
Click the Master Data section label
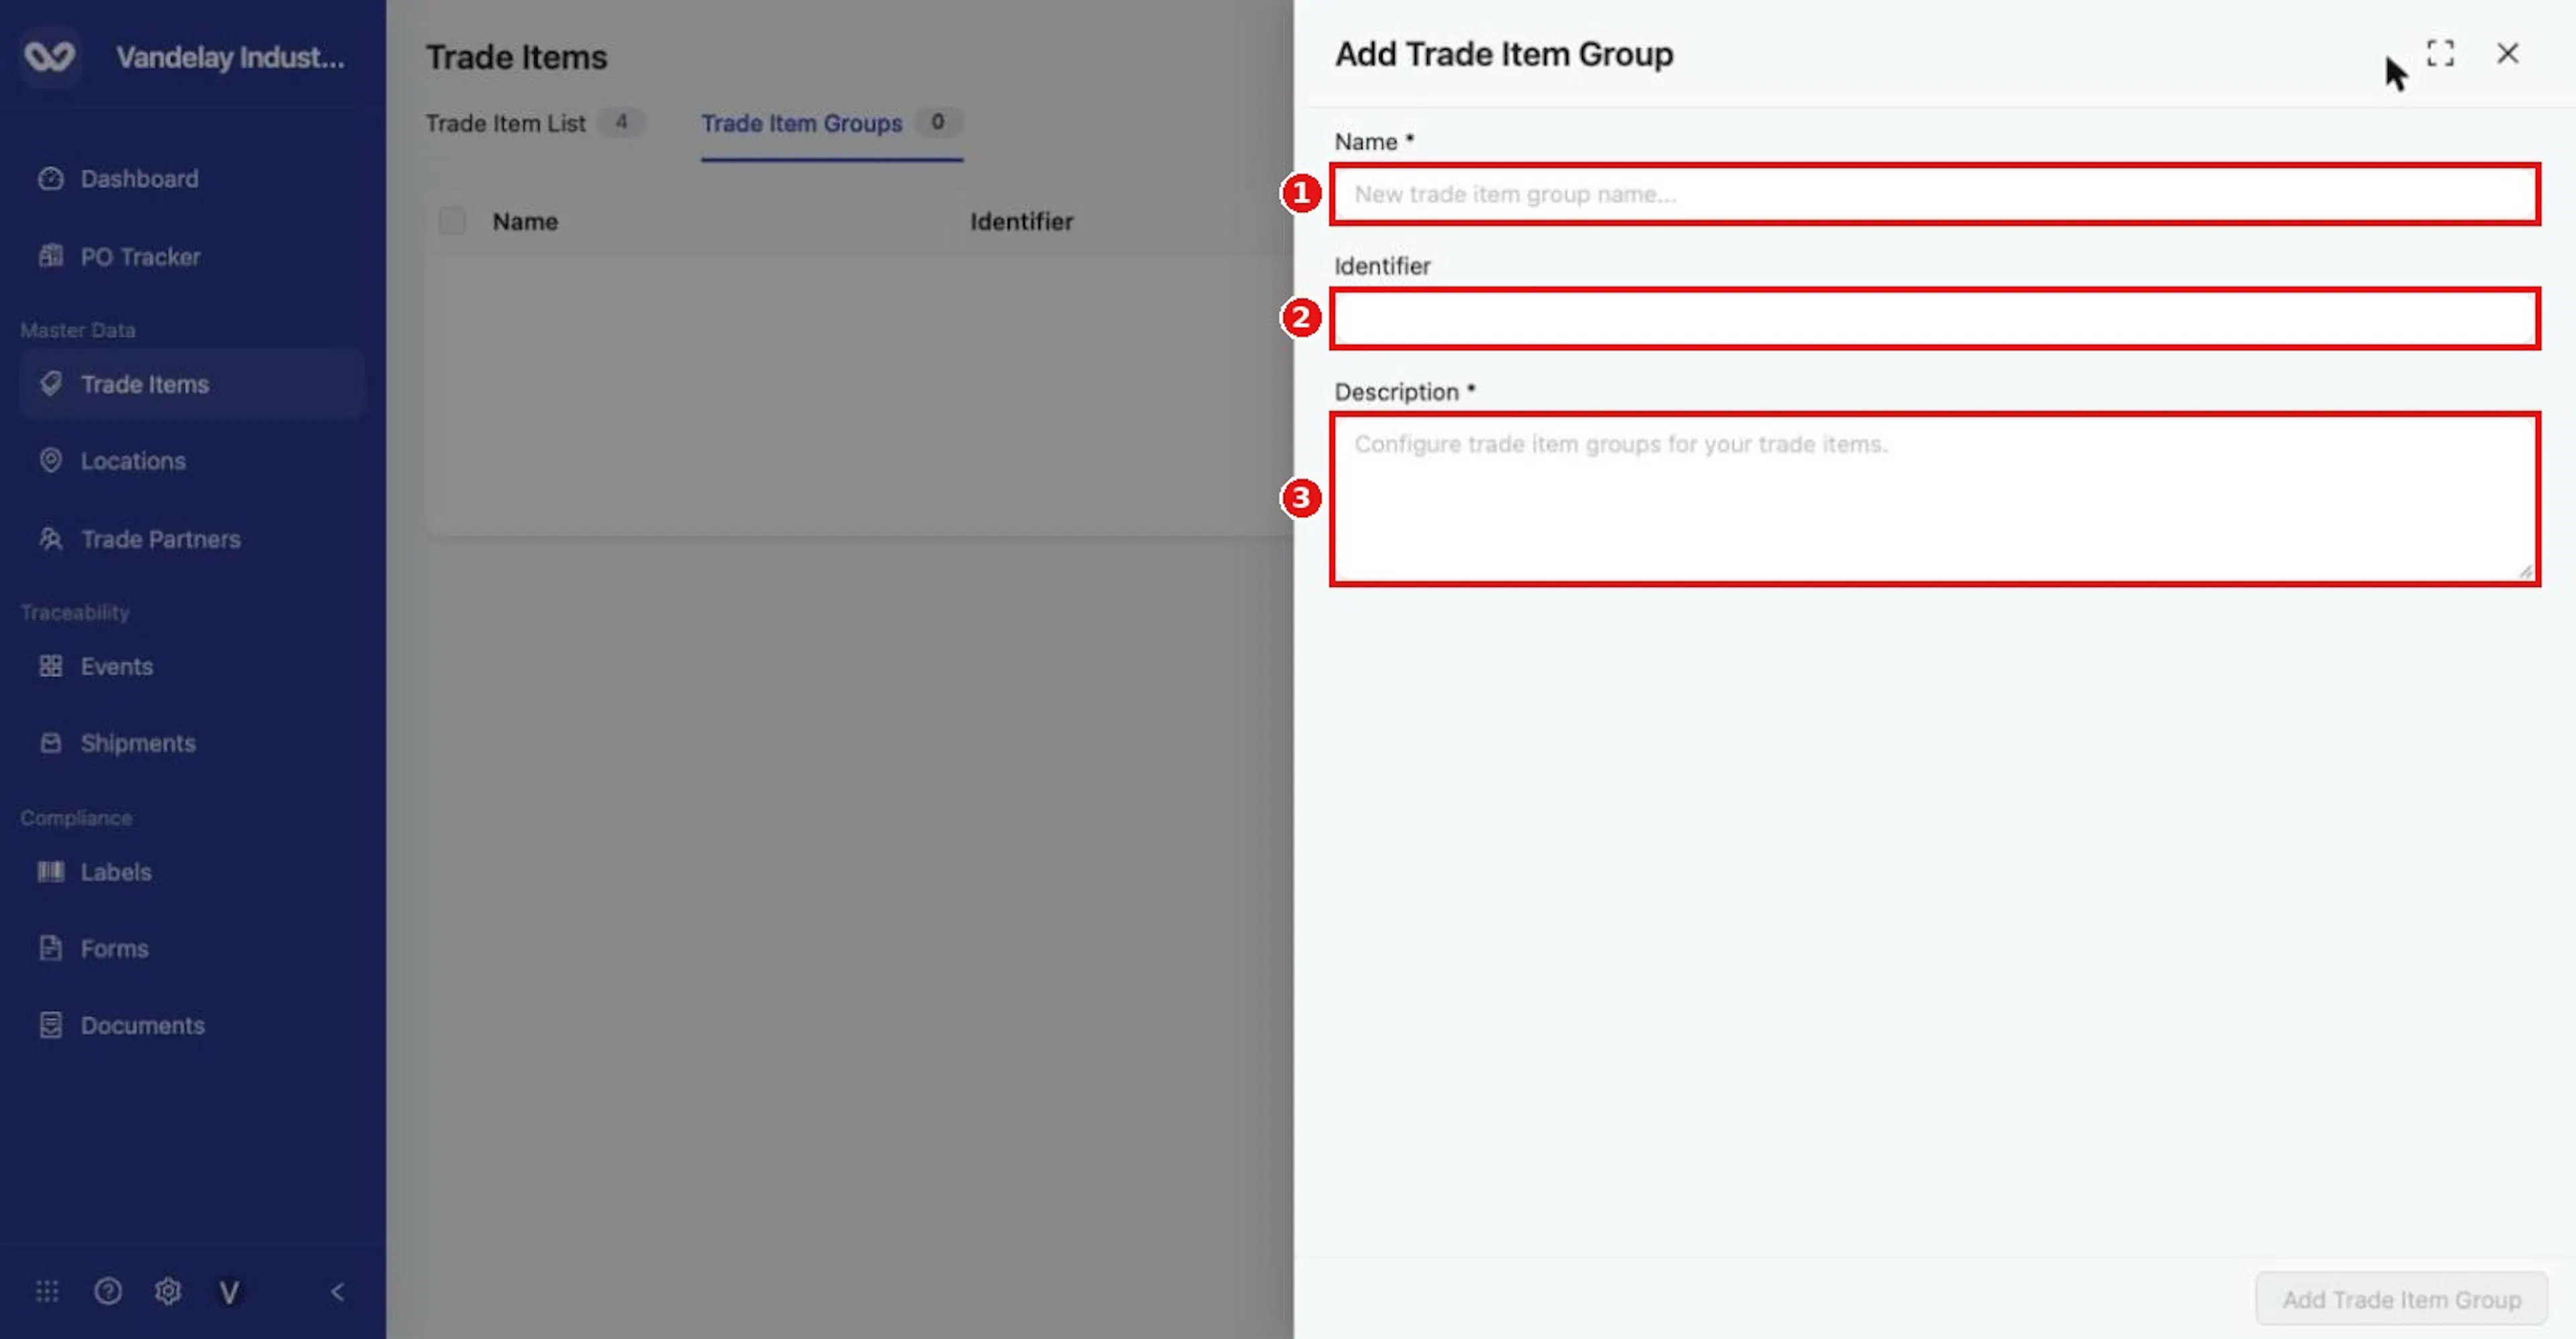coord(78,330)
